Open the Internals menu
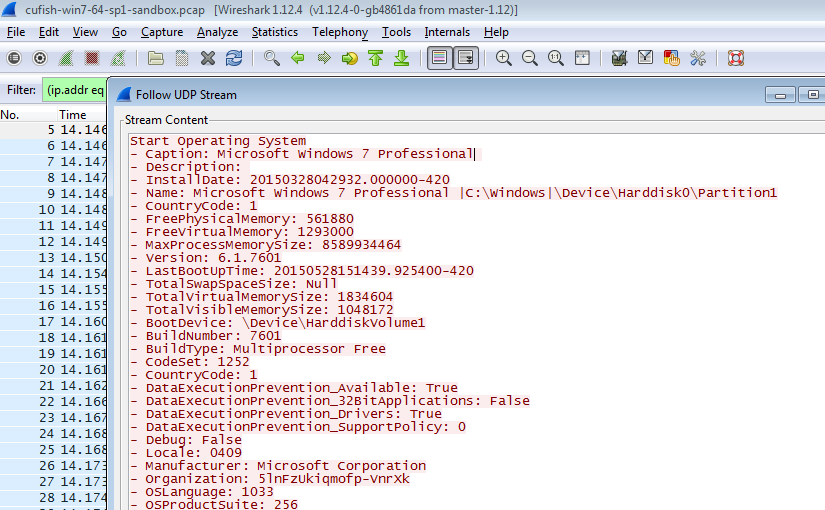Image resolution: width=825 pixels, height=510 pixels. point(447,32)
